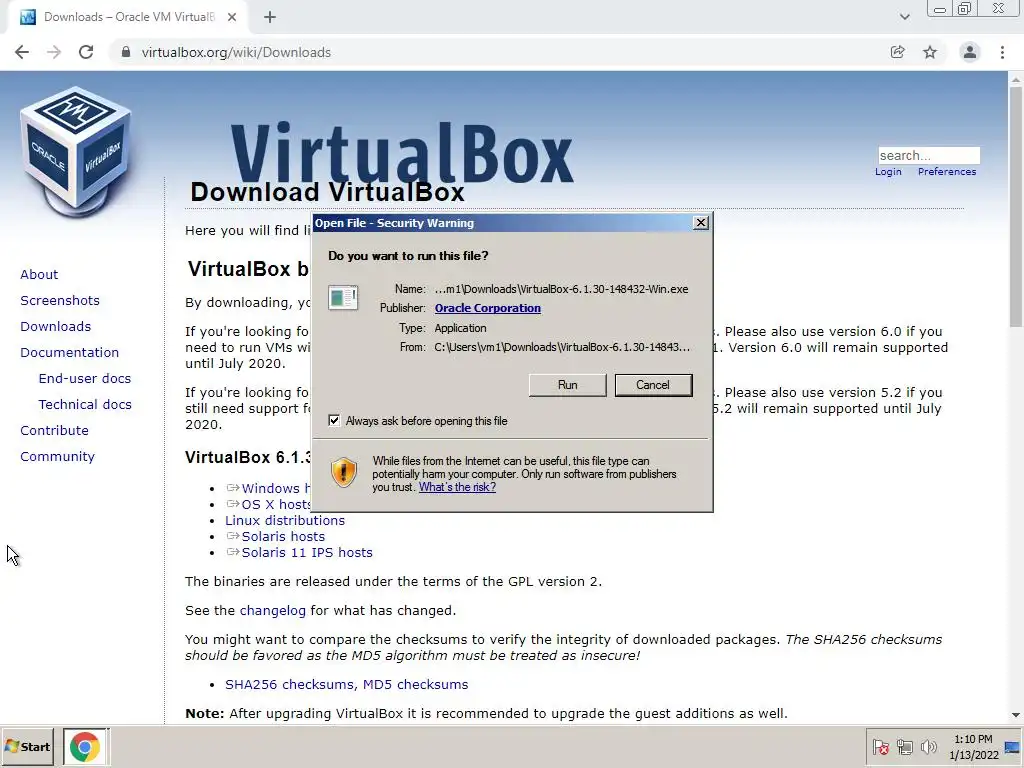Click the Chrome icon in the taskbar
1024x768 pixels.
point(85,746)
